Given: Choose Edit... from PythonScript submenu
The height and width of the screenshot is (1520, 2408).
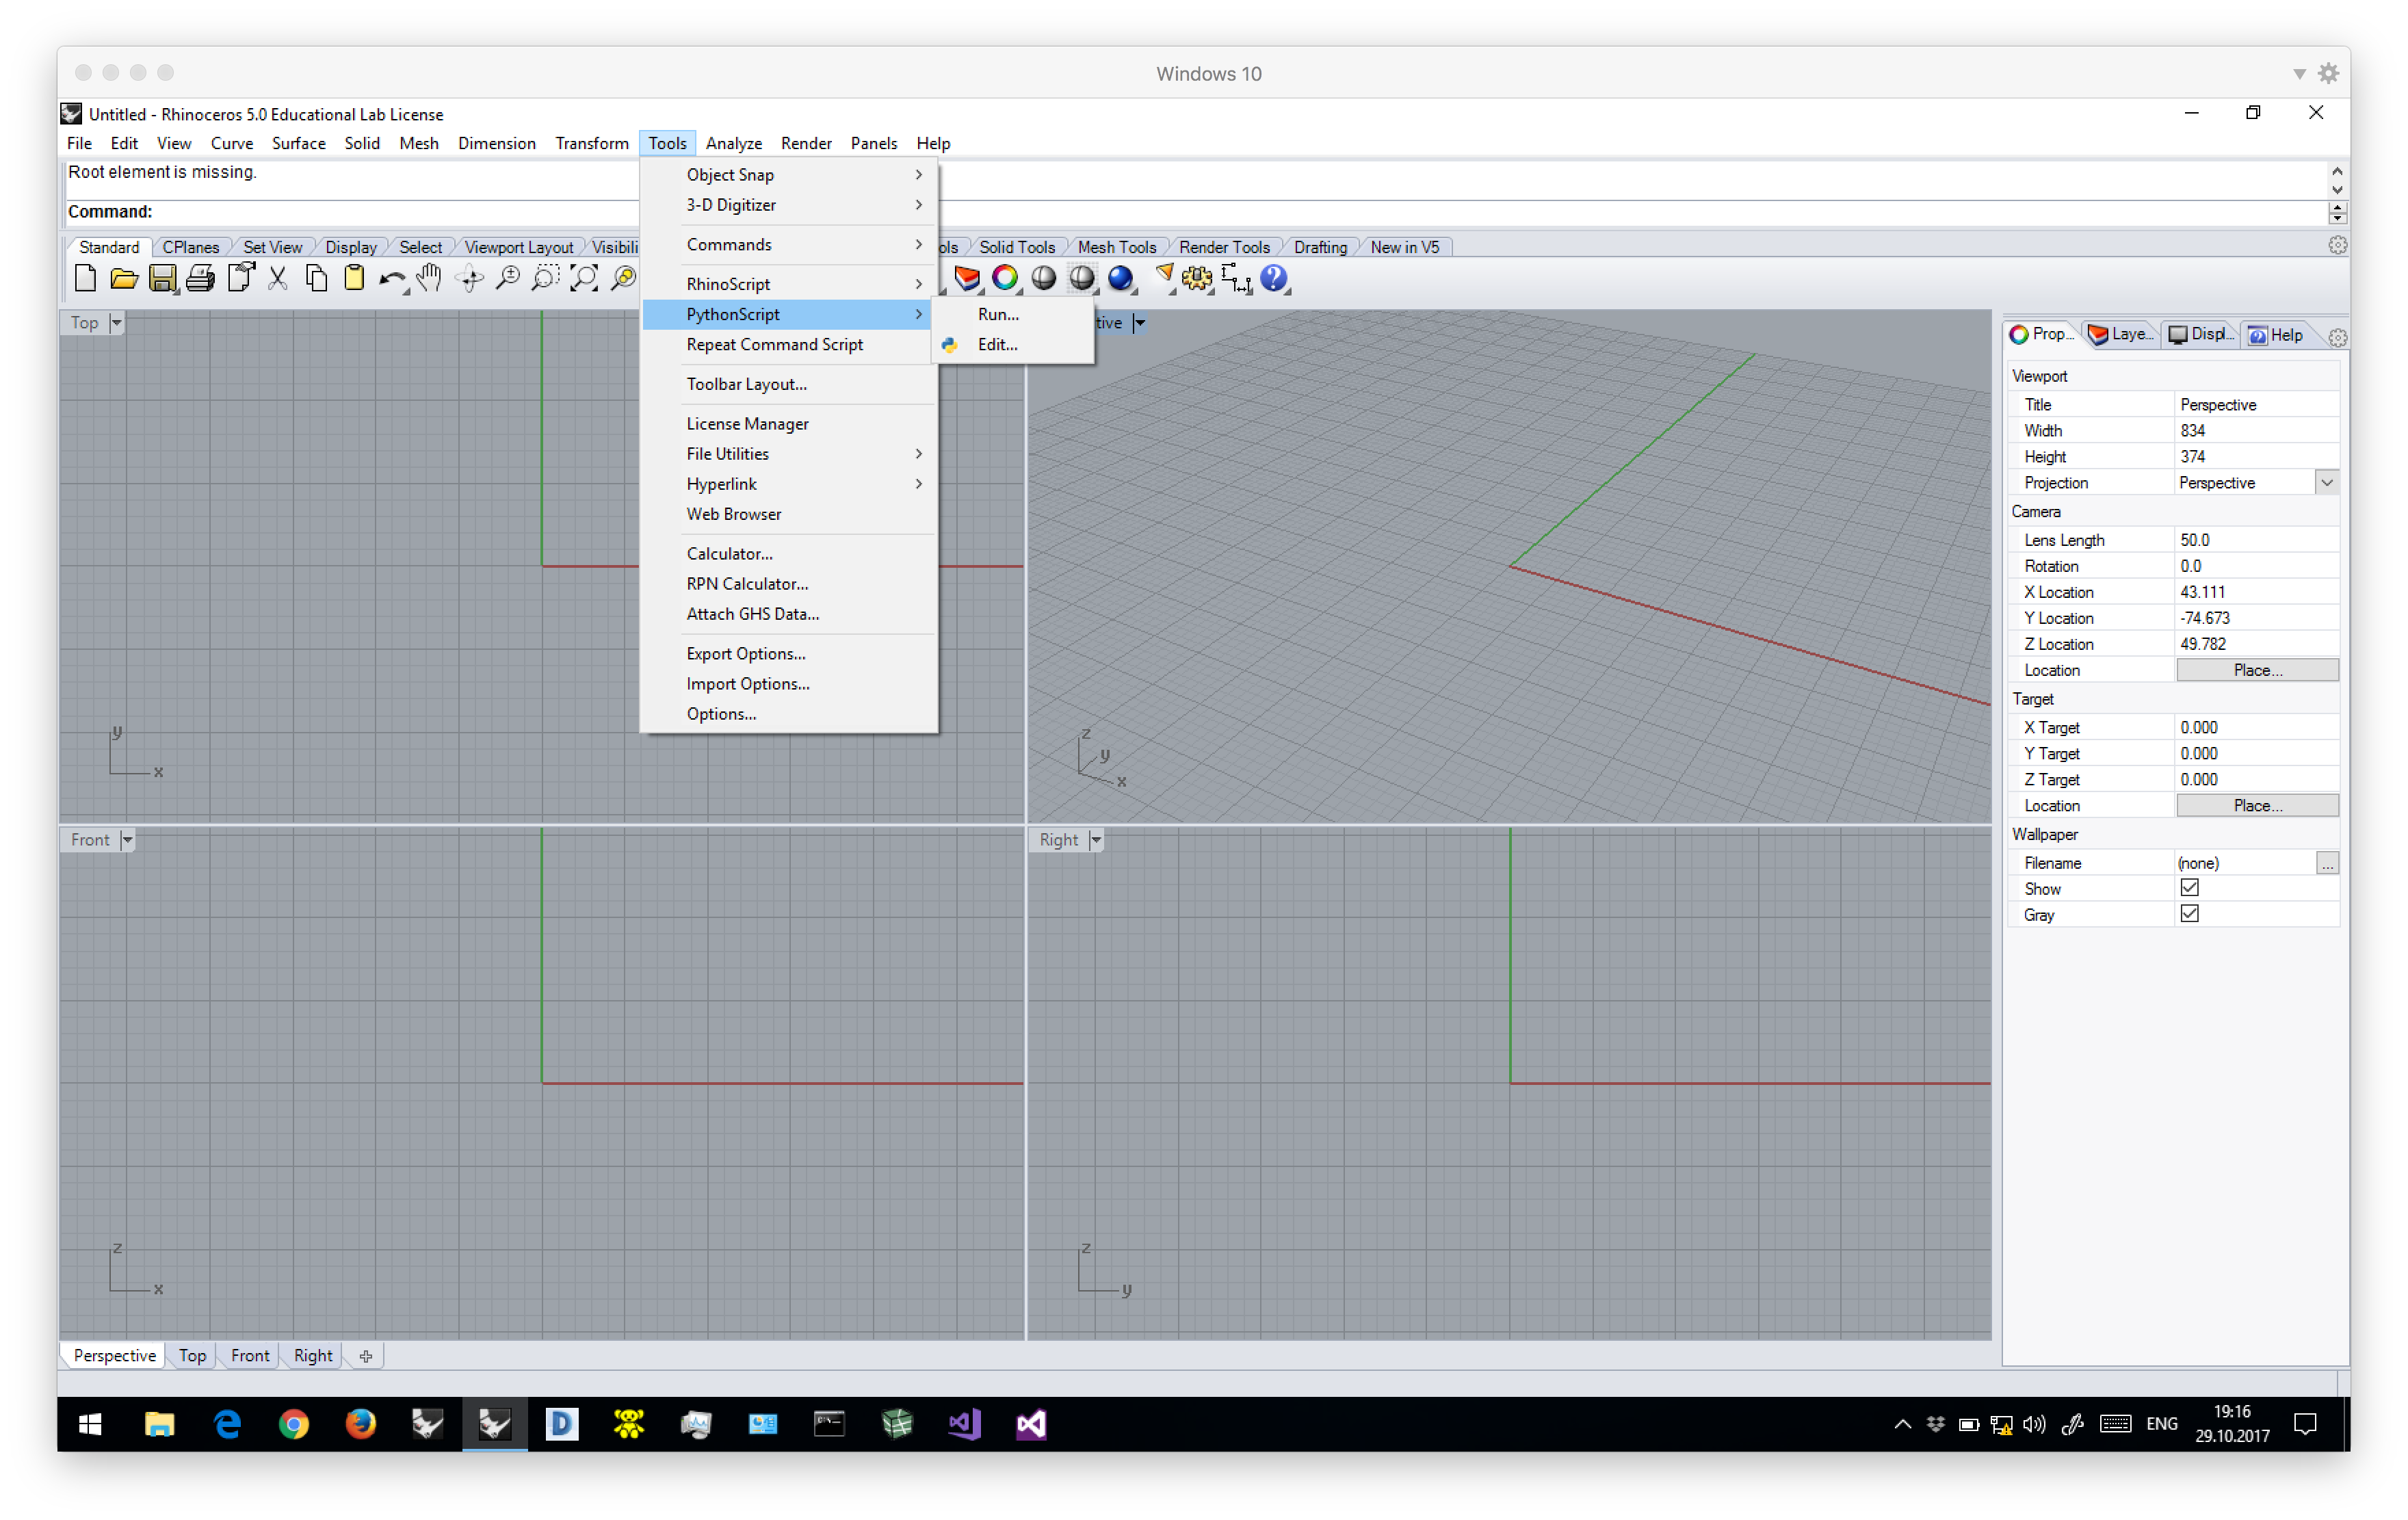Looking at the screenshot, I should 1013,344.
